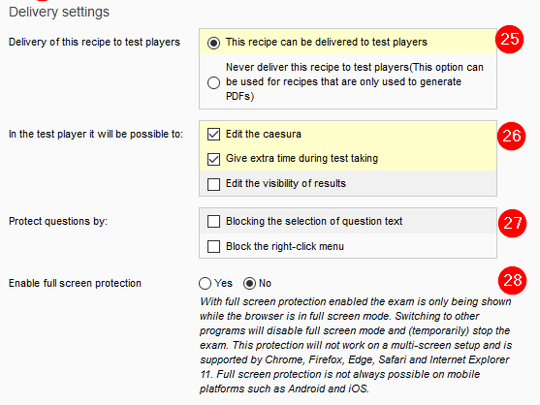Screen dimensions: 540x405
Task: Toggle 'Give extra time during test taking'
Action: coord(214,159)
